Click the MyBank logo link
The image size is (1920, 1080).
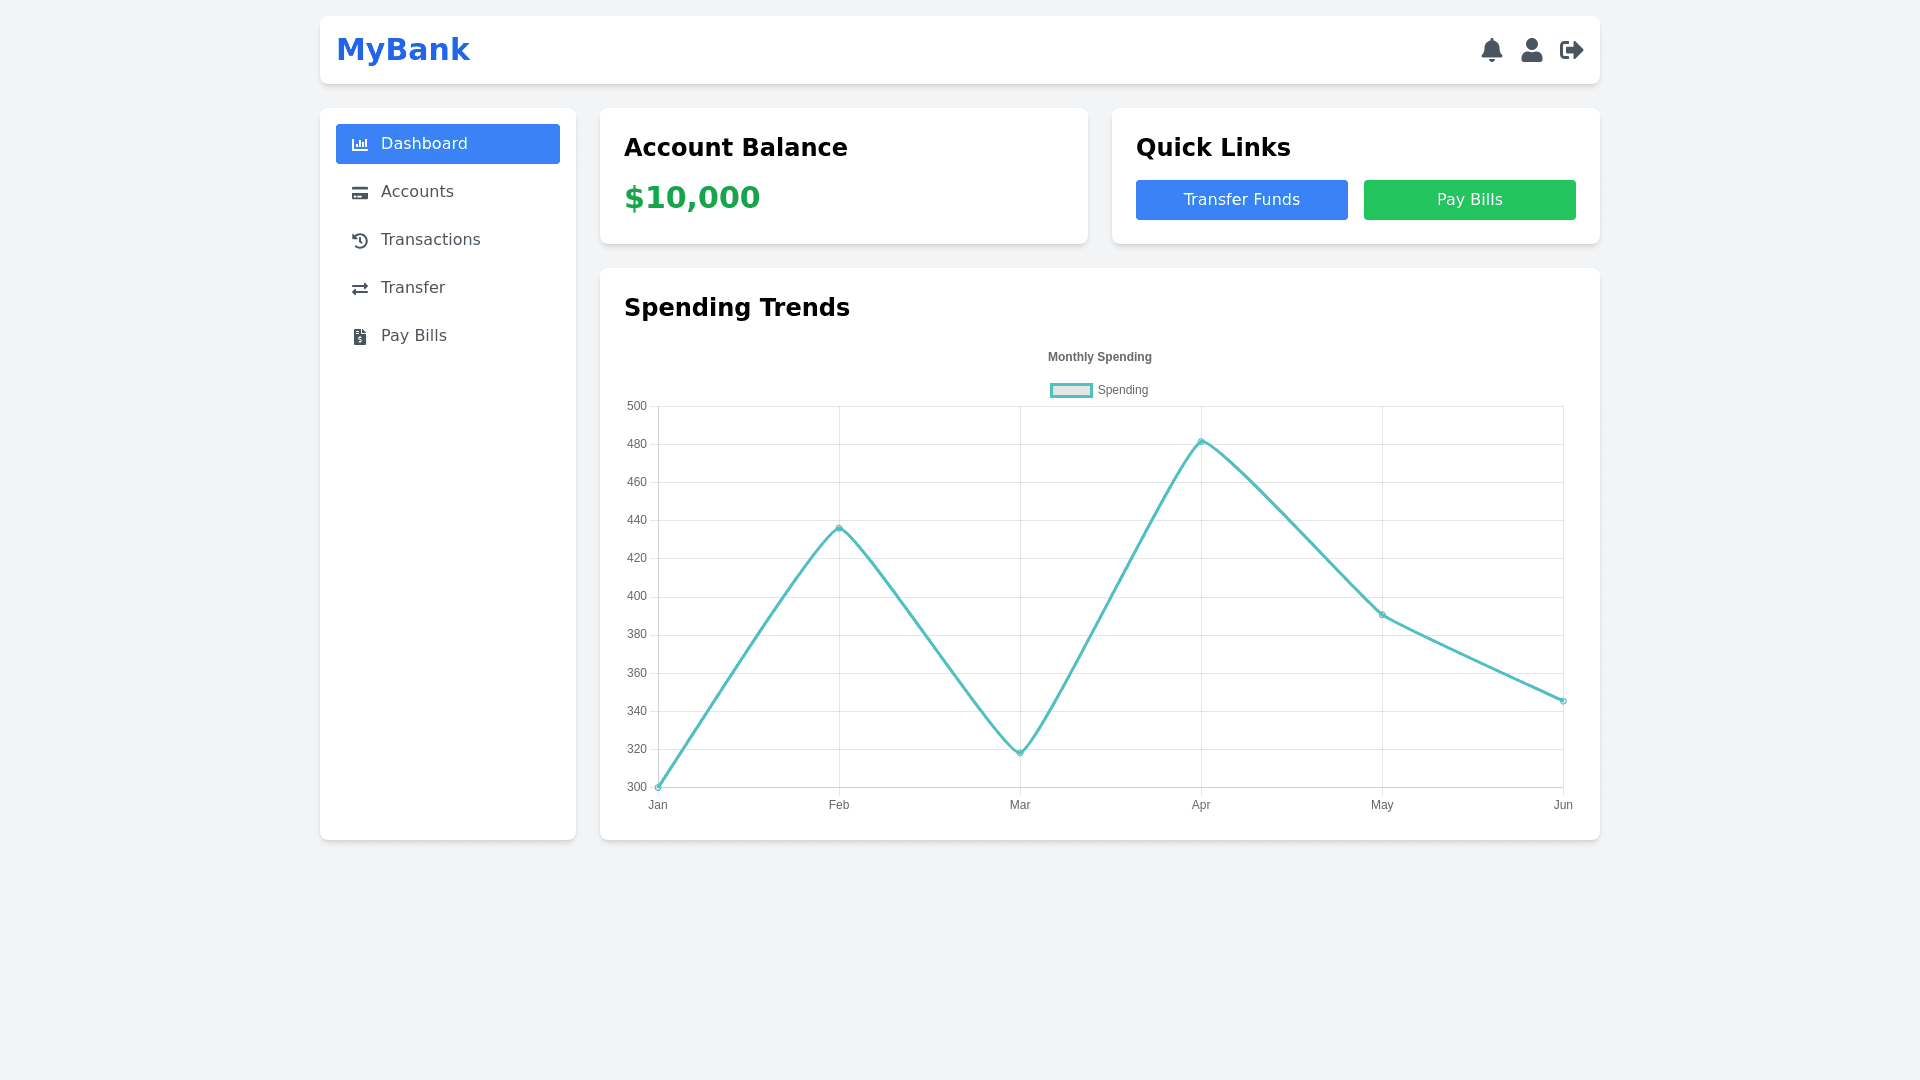[403, 50]
